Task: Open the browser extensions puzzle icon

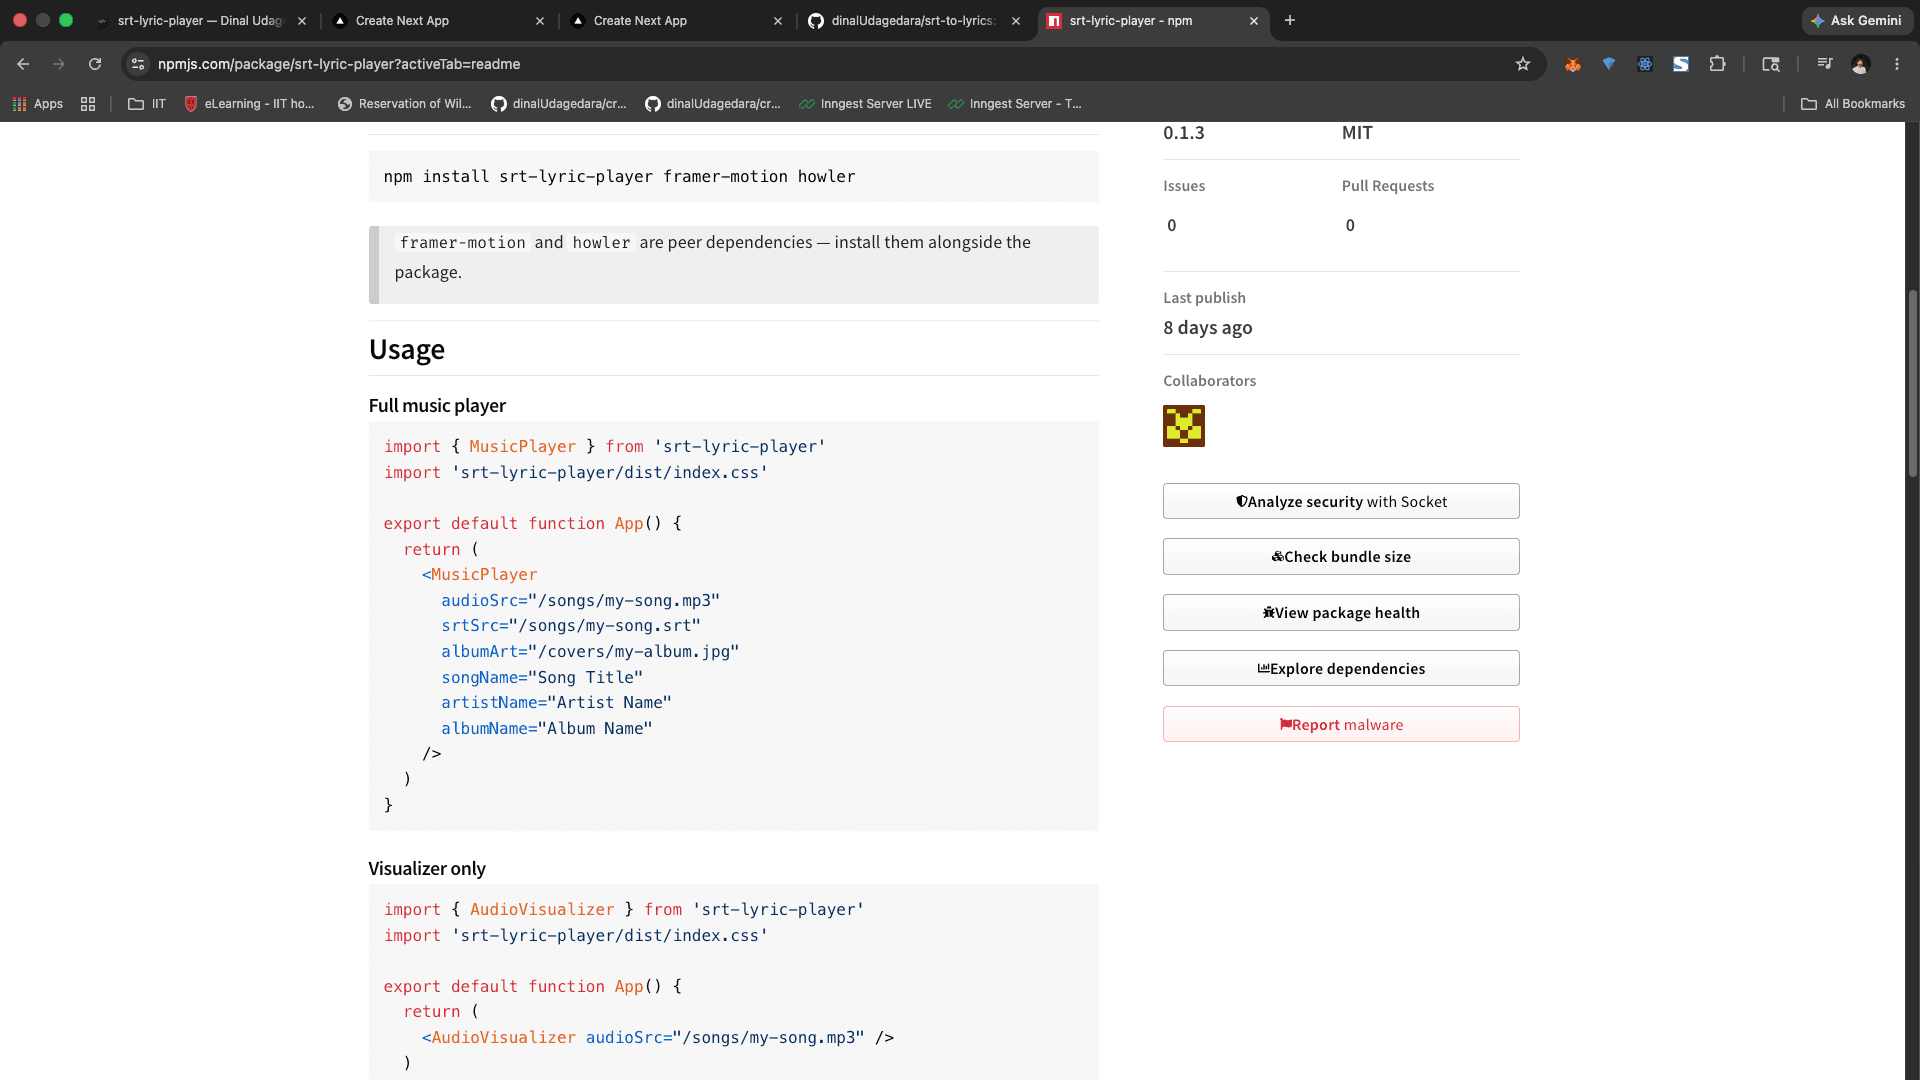Action: click(x=1717, y=64)
